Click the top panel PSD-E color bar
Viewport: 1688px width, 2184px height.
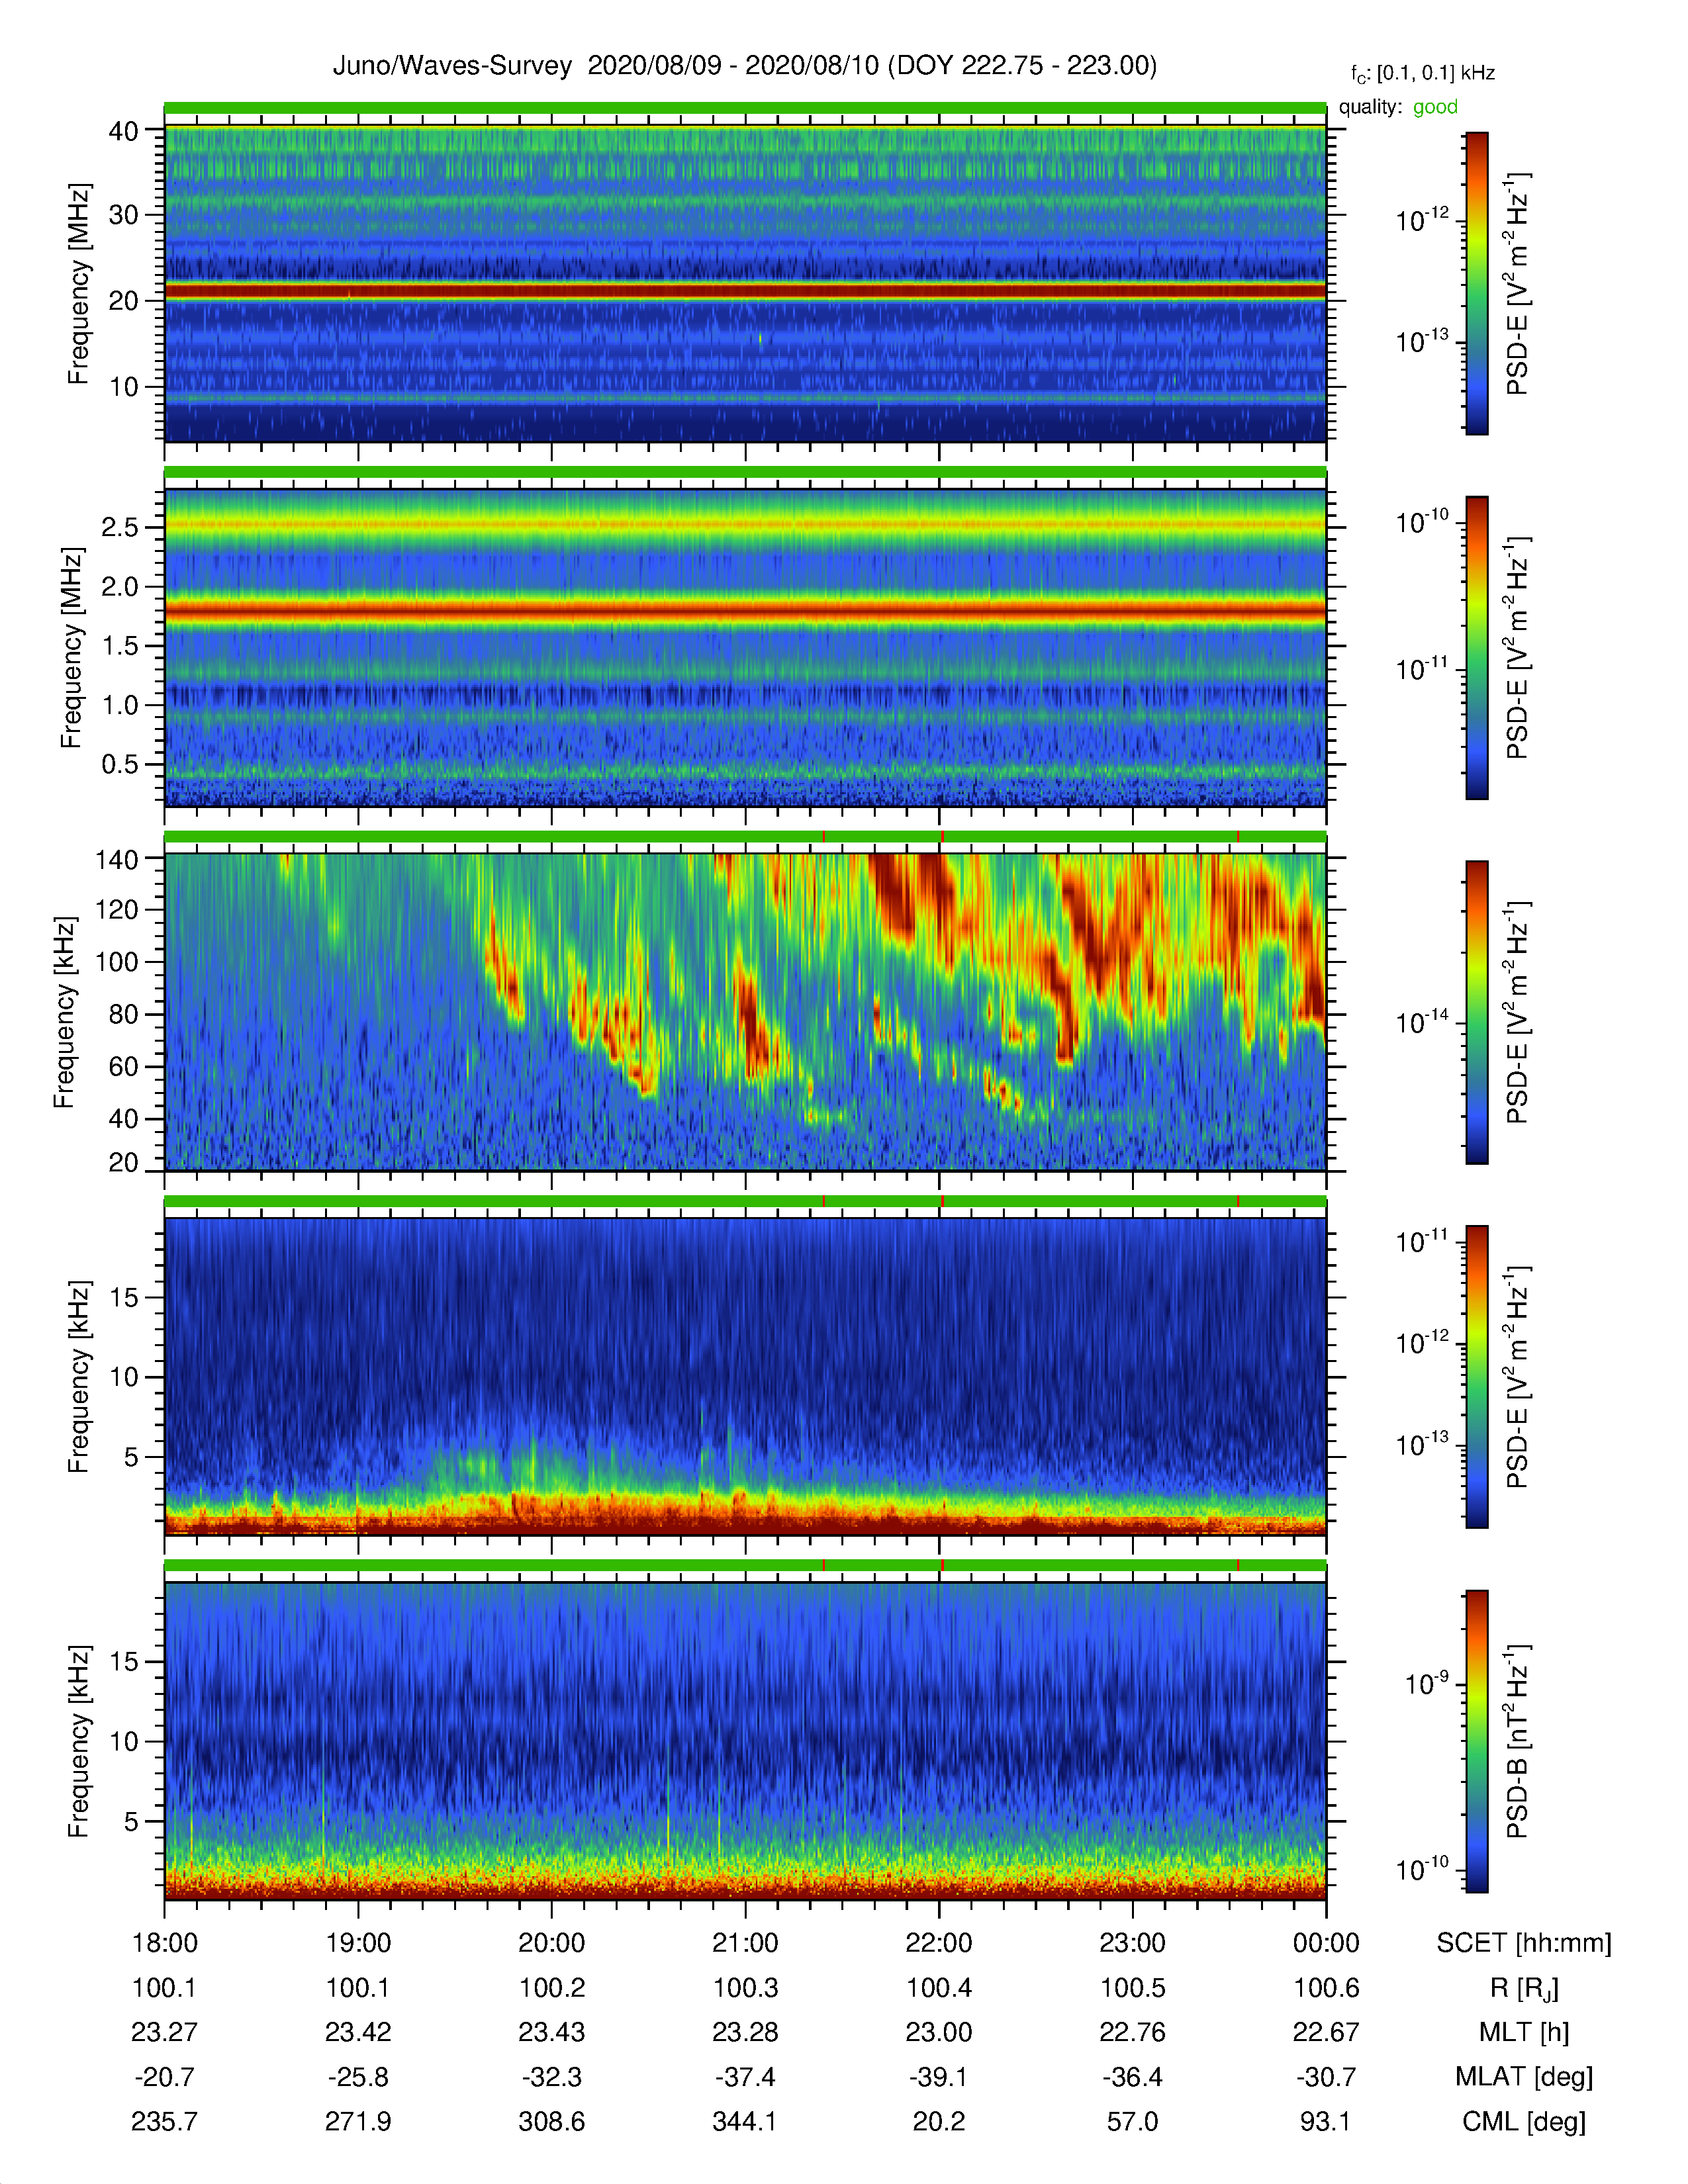(x=1477, y=283)
